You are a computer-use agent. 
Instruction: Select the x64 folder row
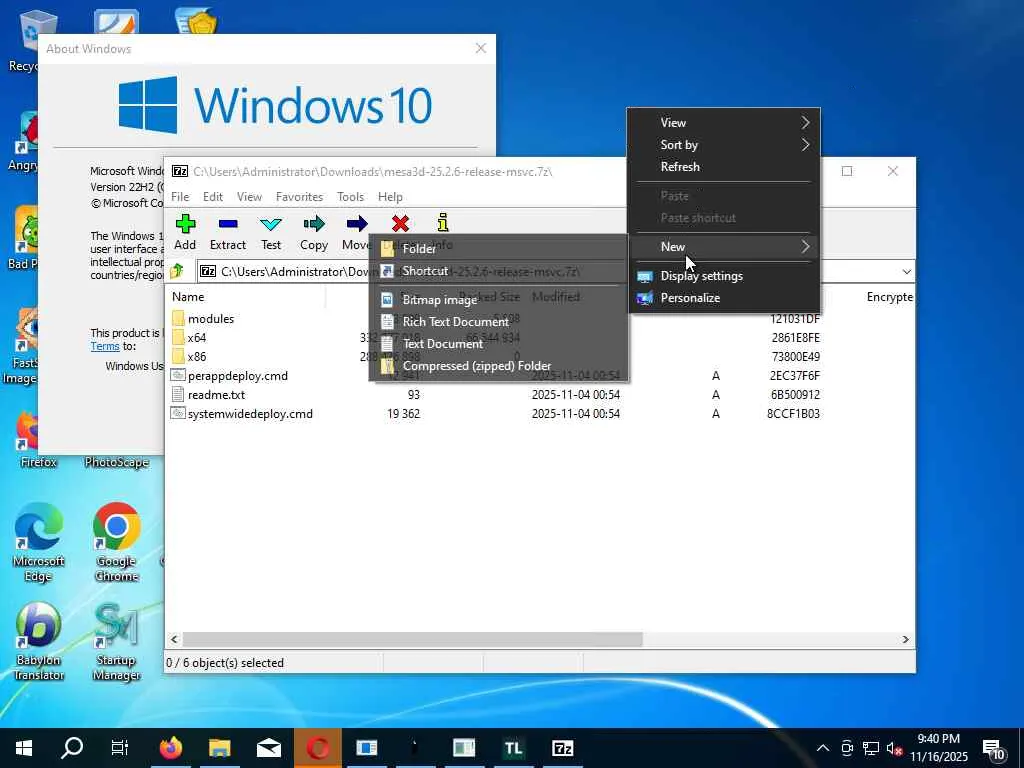click(189, 338)
